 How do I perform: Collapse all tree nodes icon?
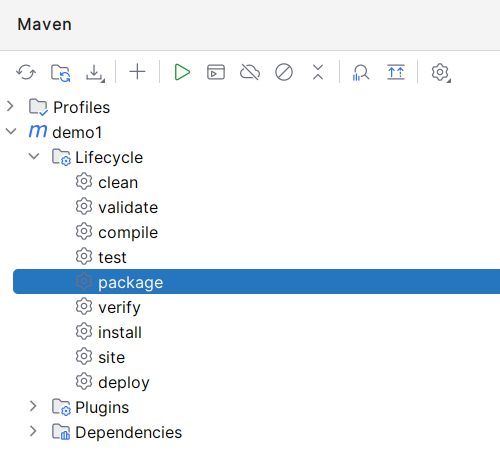pyautogui.click(x=318, y=72)
